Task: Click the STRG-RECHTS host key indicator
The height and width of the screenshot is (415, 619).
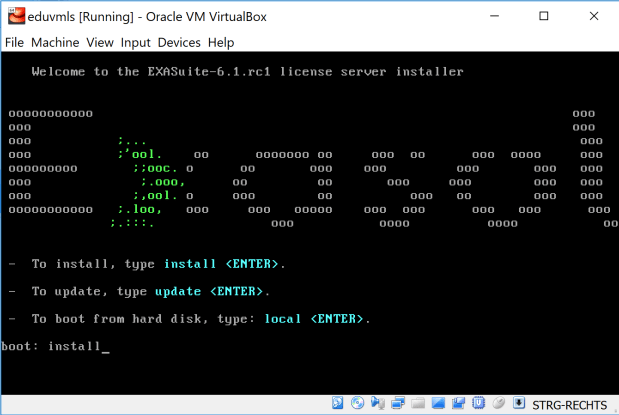Action: point(569,404)
